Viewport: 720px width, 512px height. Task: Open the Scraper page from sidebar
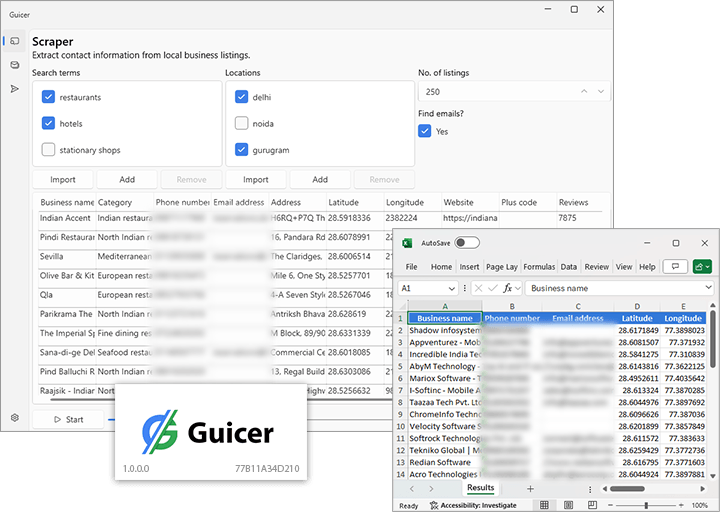tap(14, 41)
